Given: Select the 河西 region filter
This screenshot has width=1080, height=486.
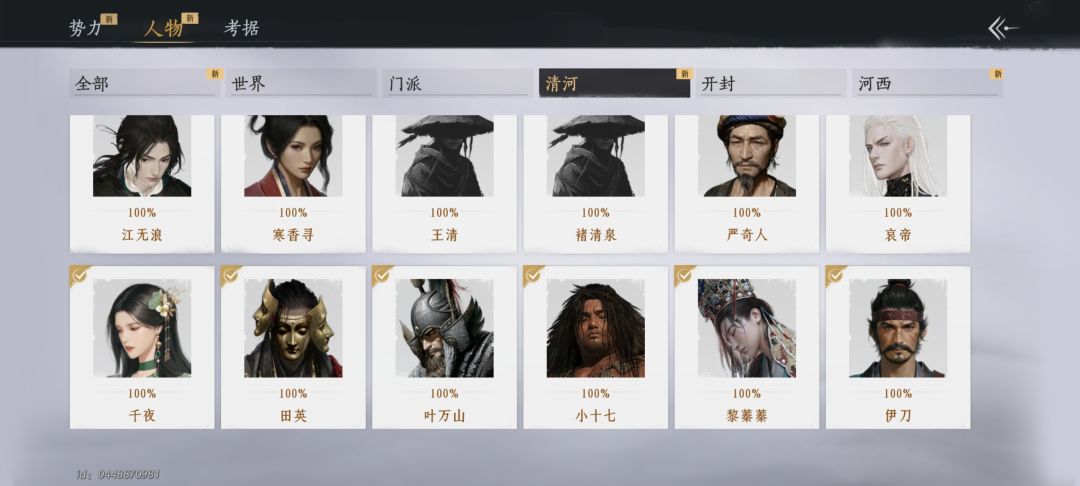Looking at the screenshot, I should 928,83.
